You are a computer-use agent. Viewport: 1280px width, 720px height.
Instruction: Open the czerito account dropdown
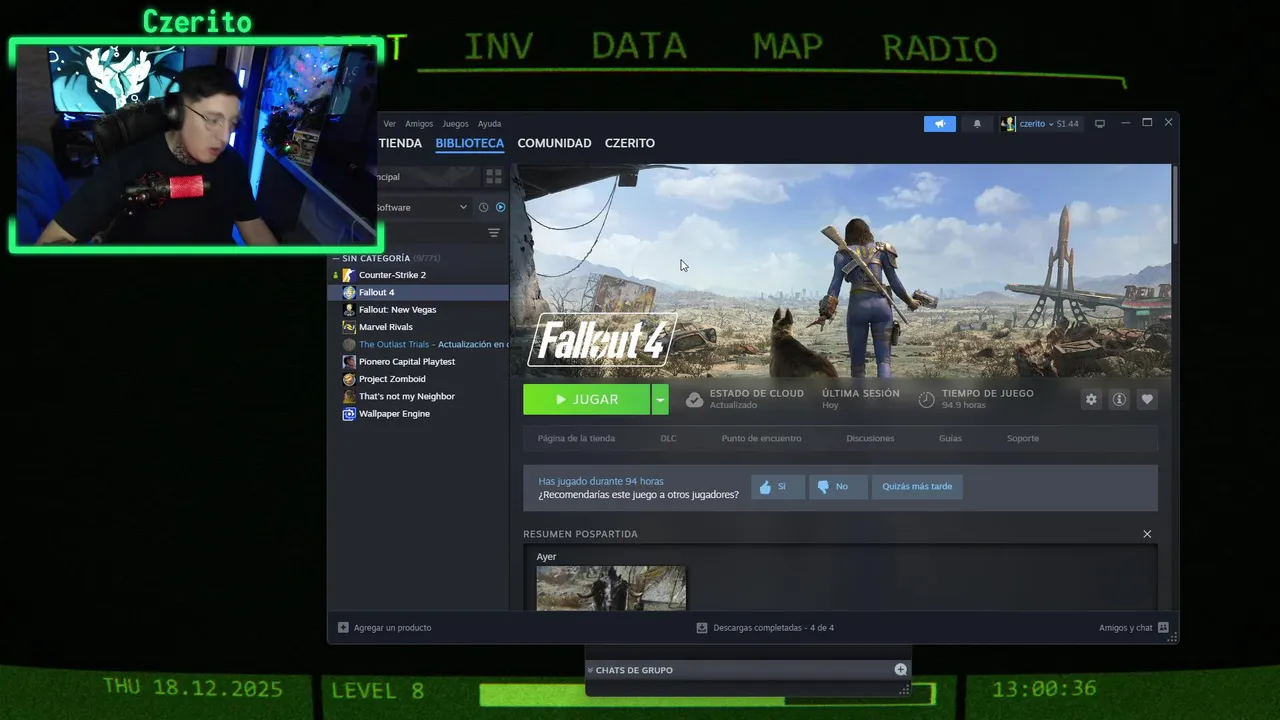tap(1049, 124)
